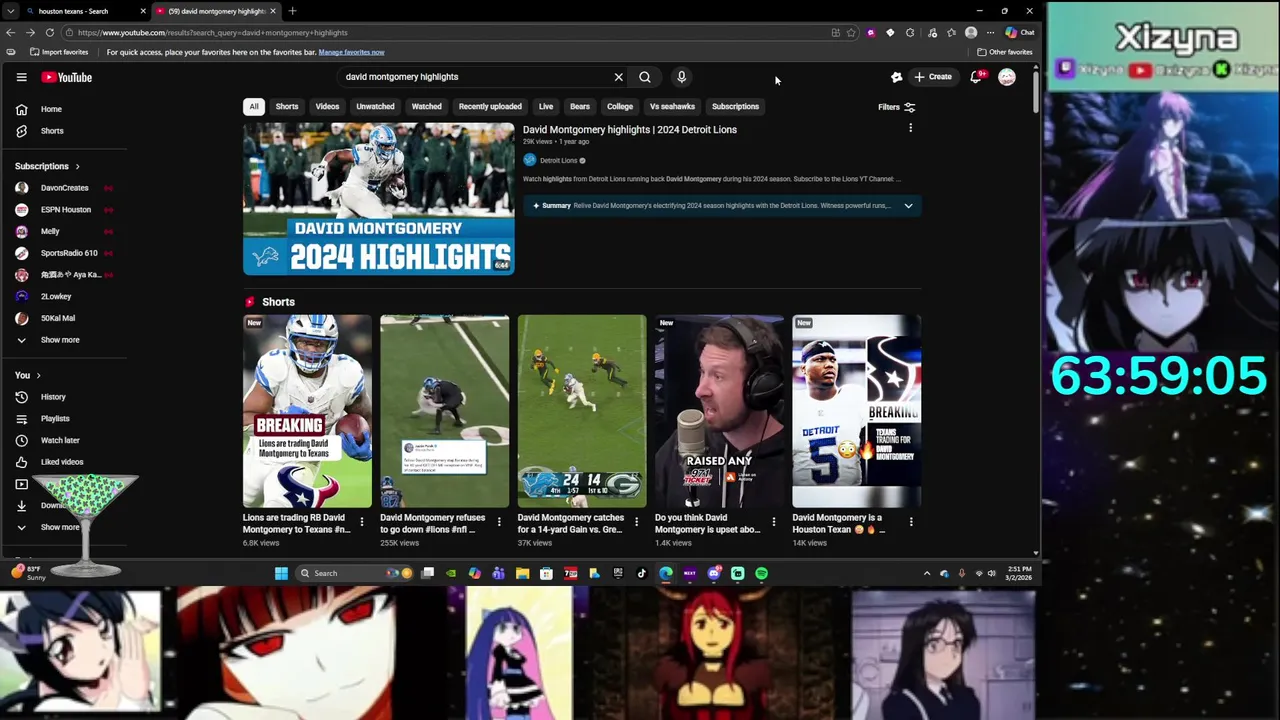Select the Unwatched filter chip

coord(375,106)
